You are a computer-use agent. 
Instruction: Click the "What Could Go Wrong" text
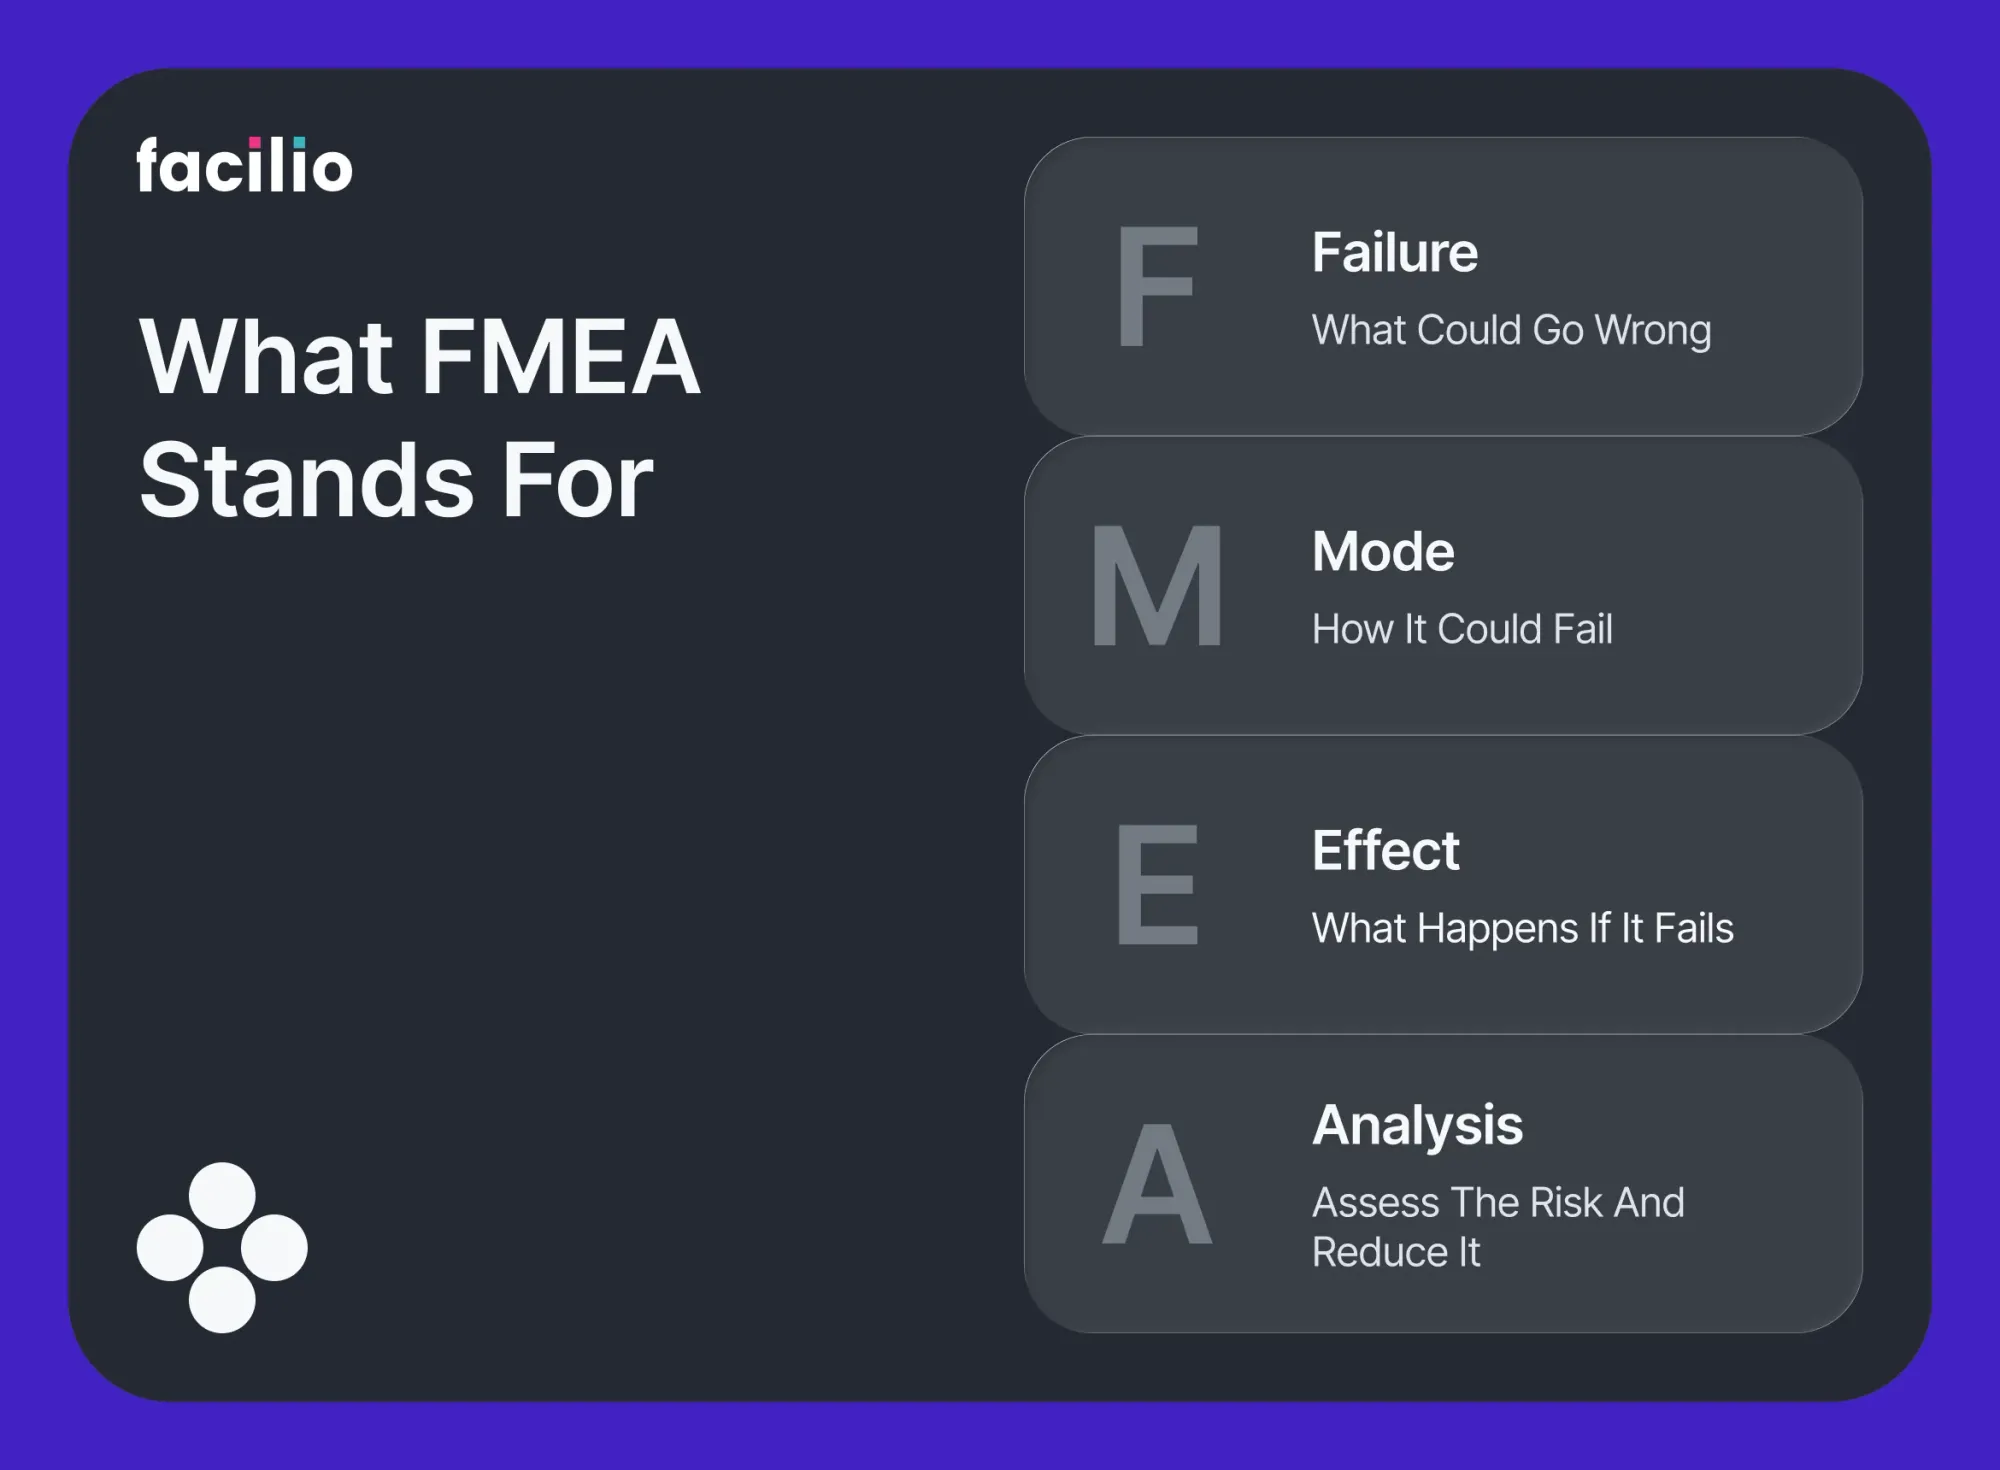coord(1511,330)
